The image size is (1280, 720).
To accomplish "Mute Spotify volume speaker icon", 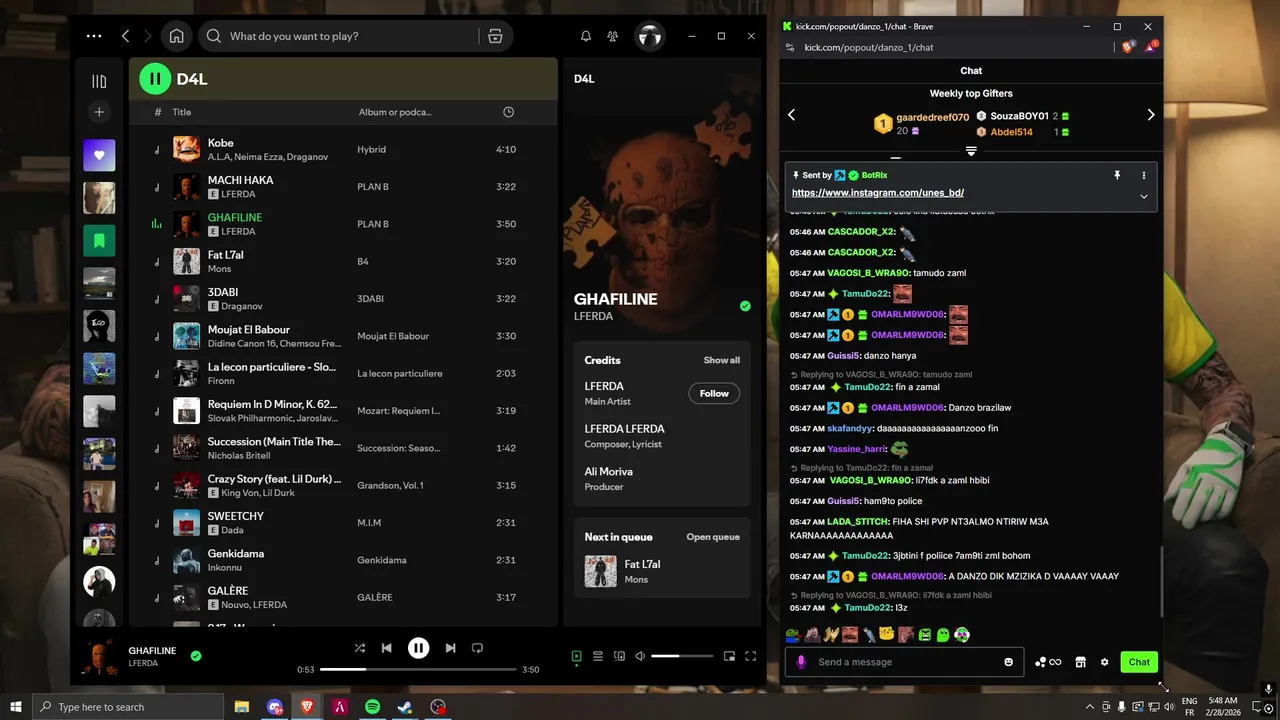I will (640, 656).
